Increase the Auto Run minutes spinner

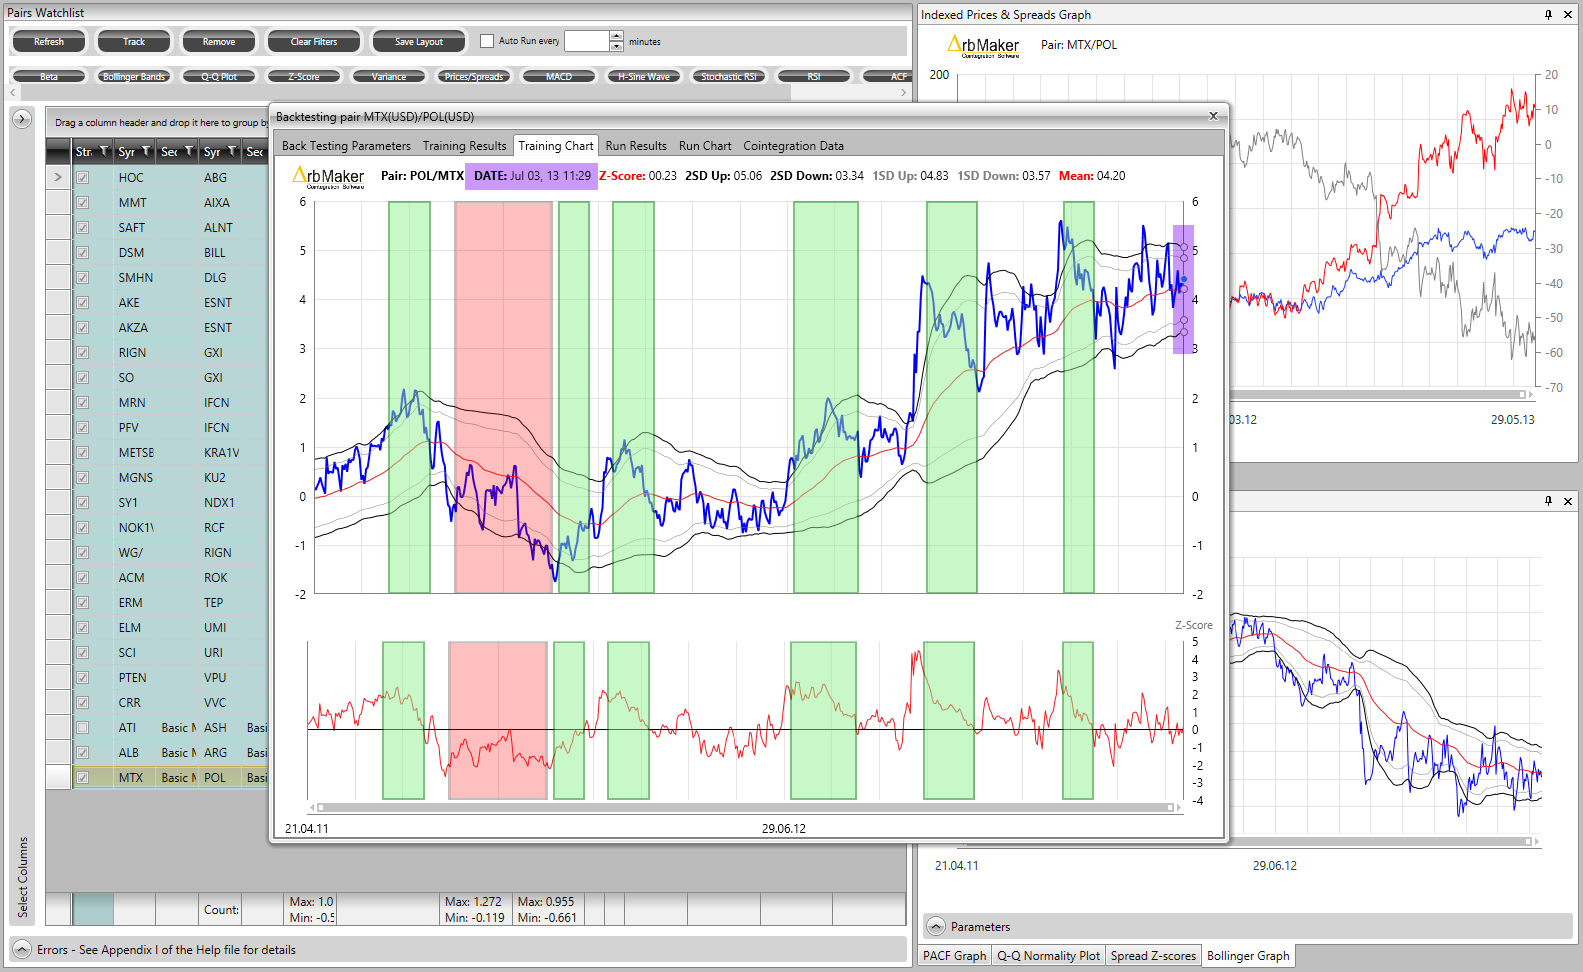coord(616,36)
